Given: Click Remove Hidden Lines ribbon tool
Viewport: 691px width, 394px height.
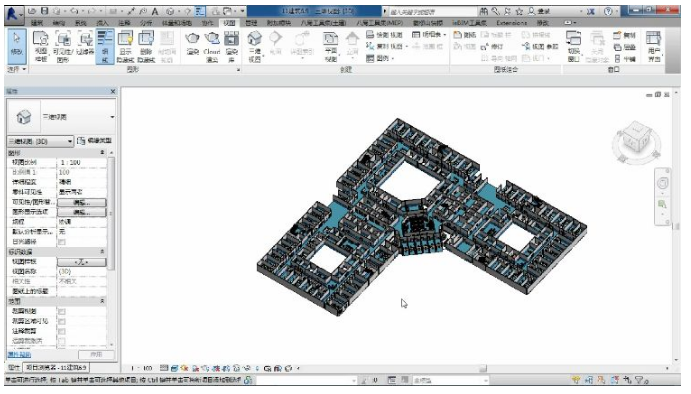Looking at the screenshot, I should point(146,46).
